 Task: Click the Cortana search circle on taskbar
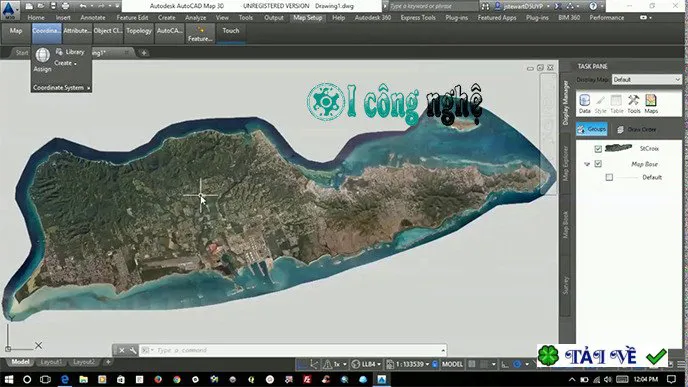click(x=27, y=380)
